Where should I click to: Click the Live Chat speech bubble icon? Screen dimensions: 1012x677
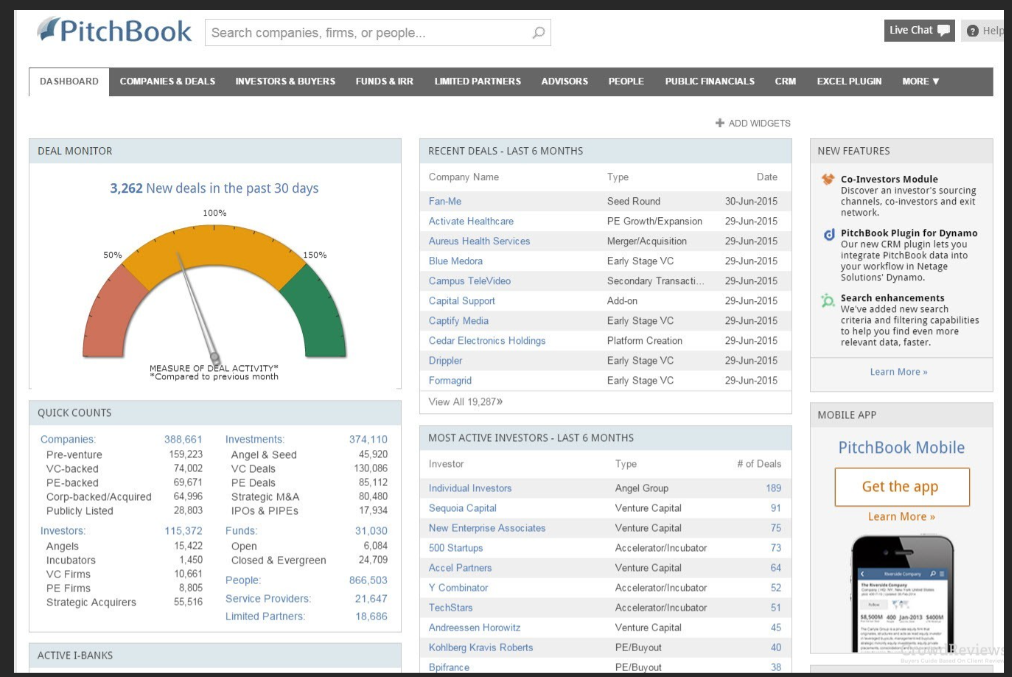944,30
